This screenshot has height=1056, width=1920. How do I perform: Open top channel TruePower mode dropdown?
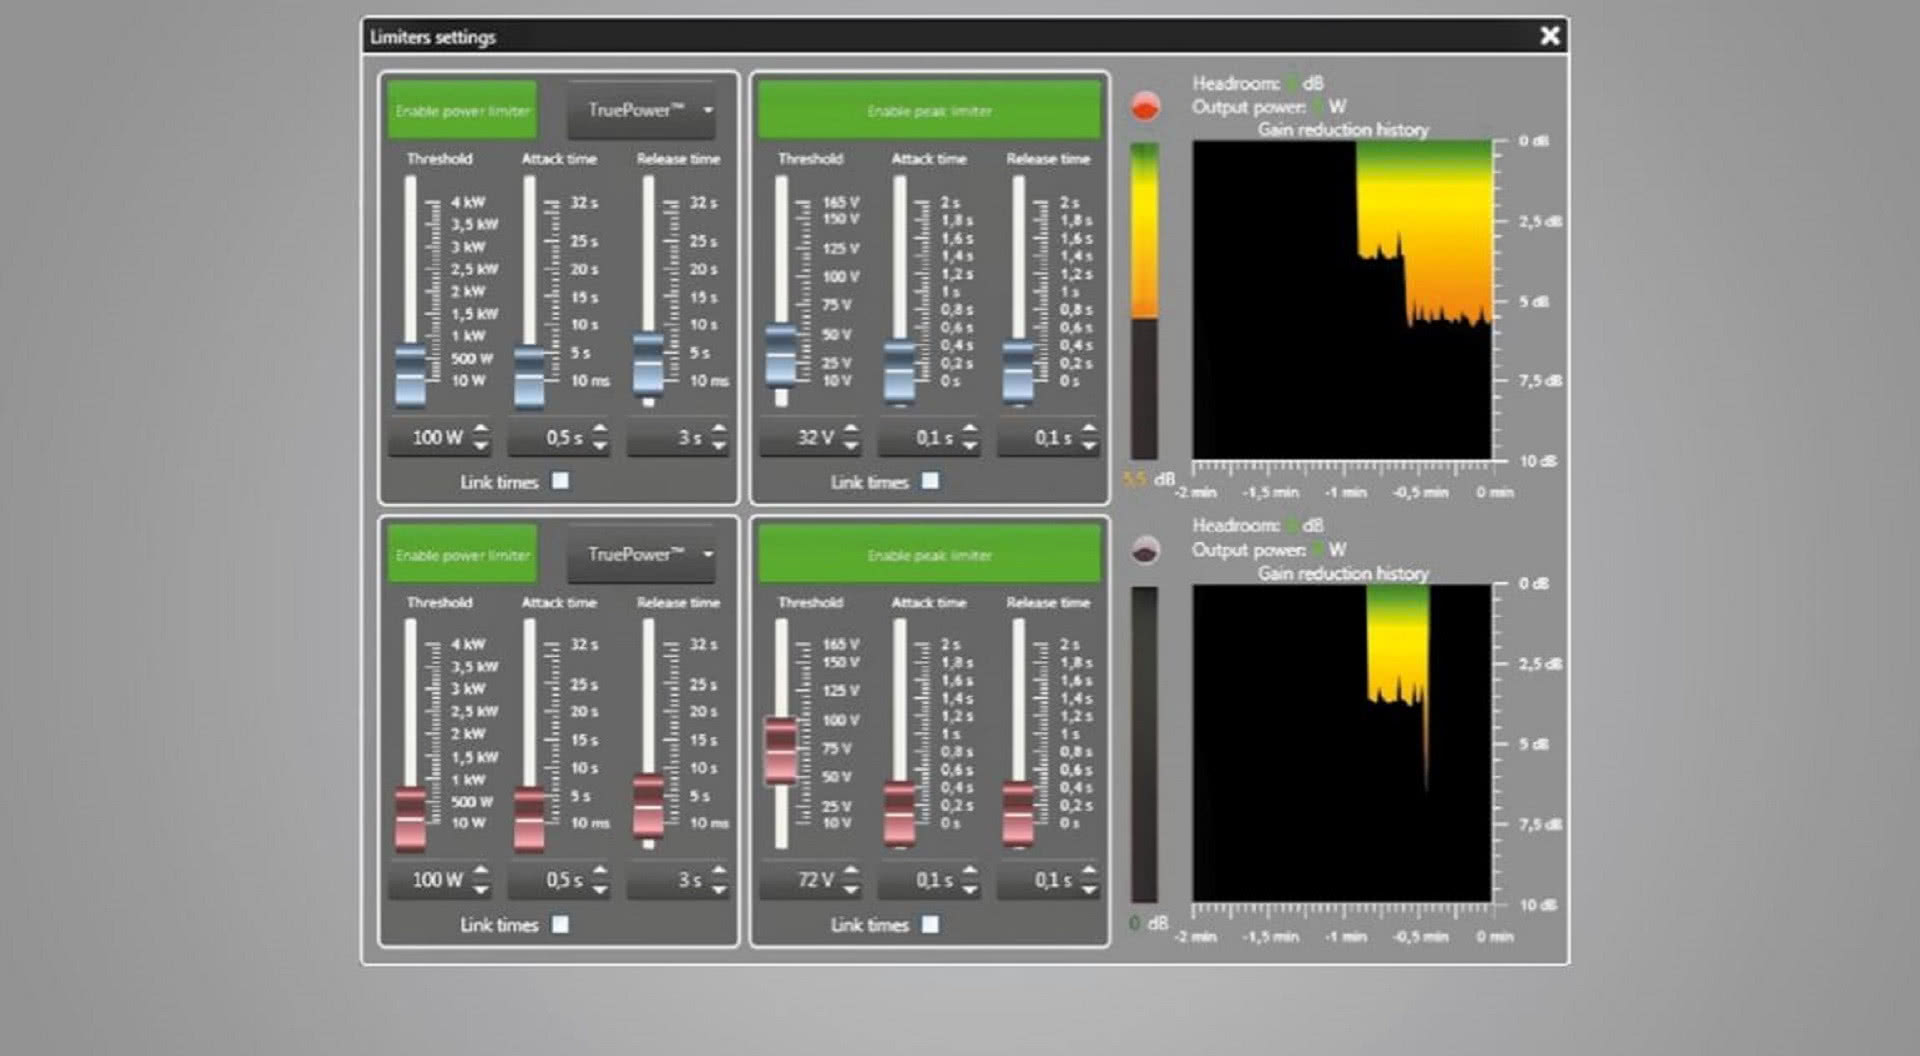point(642,110)
